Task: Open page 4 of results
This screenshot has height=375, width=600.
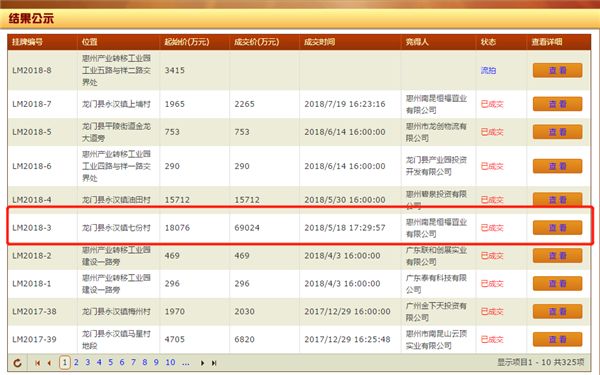Action: coord(99,362)
